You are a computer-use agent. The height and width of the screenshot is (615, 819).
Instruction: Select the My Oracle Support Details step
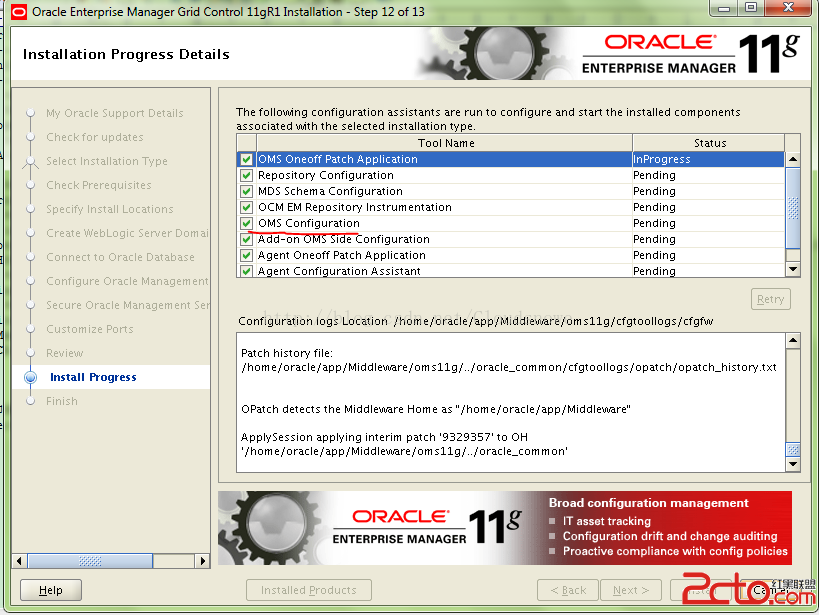click(x=114, y=113)
